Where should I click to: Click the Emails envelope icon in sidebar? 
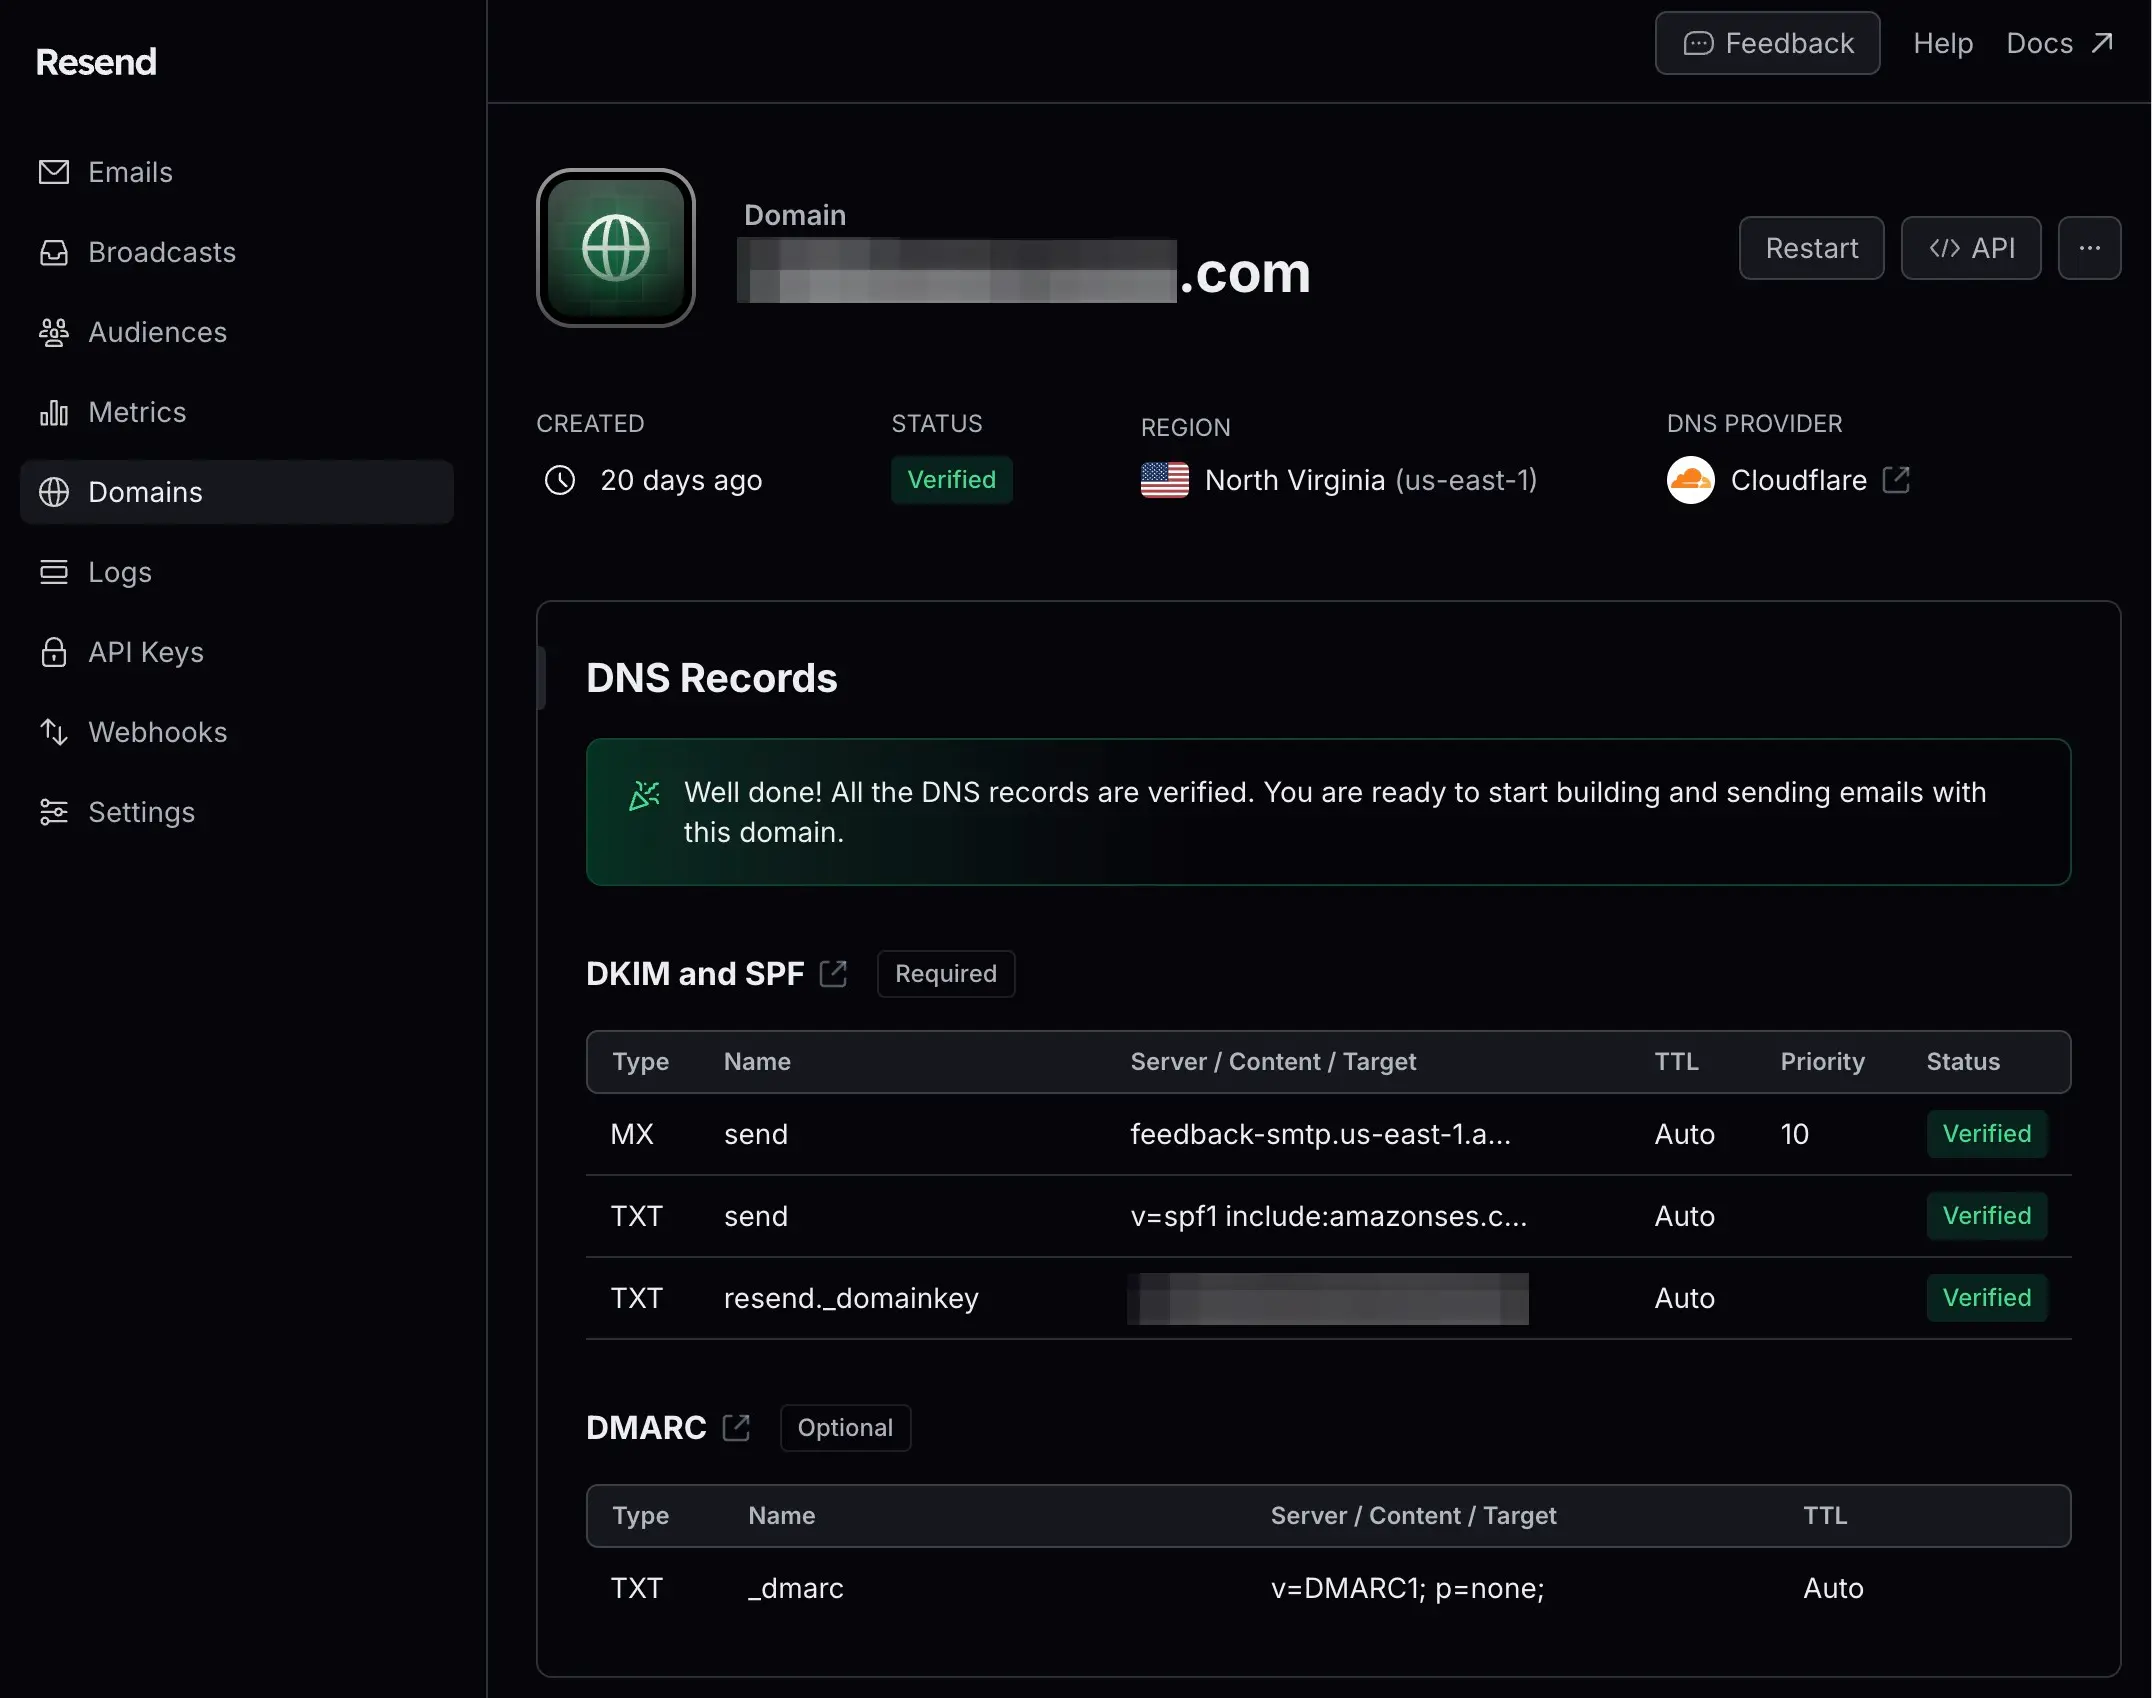click(54, 172)
